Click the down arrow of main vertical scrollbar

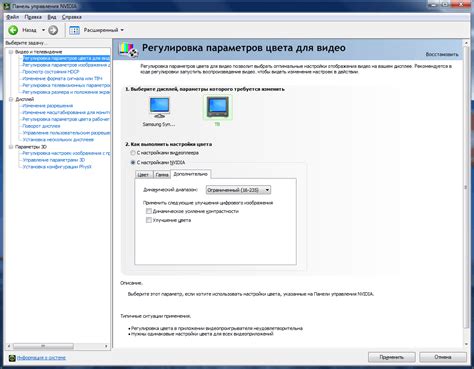pyautogui.click(x=466, y=344)
